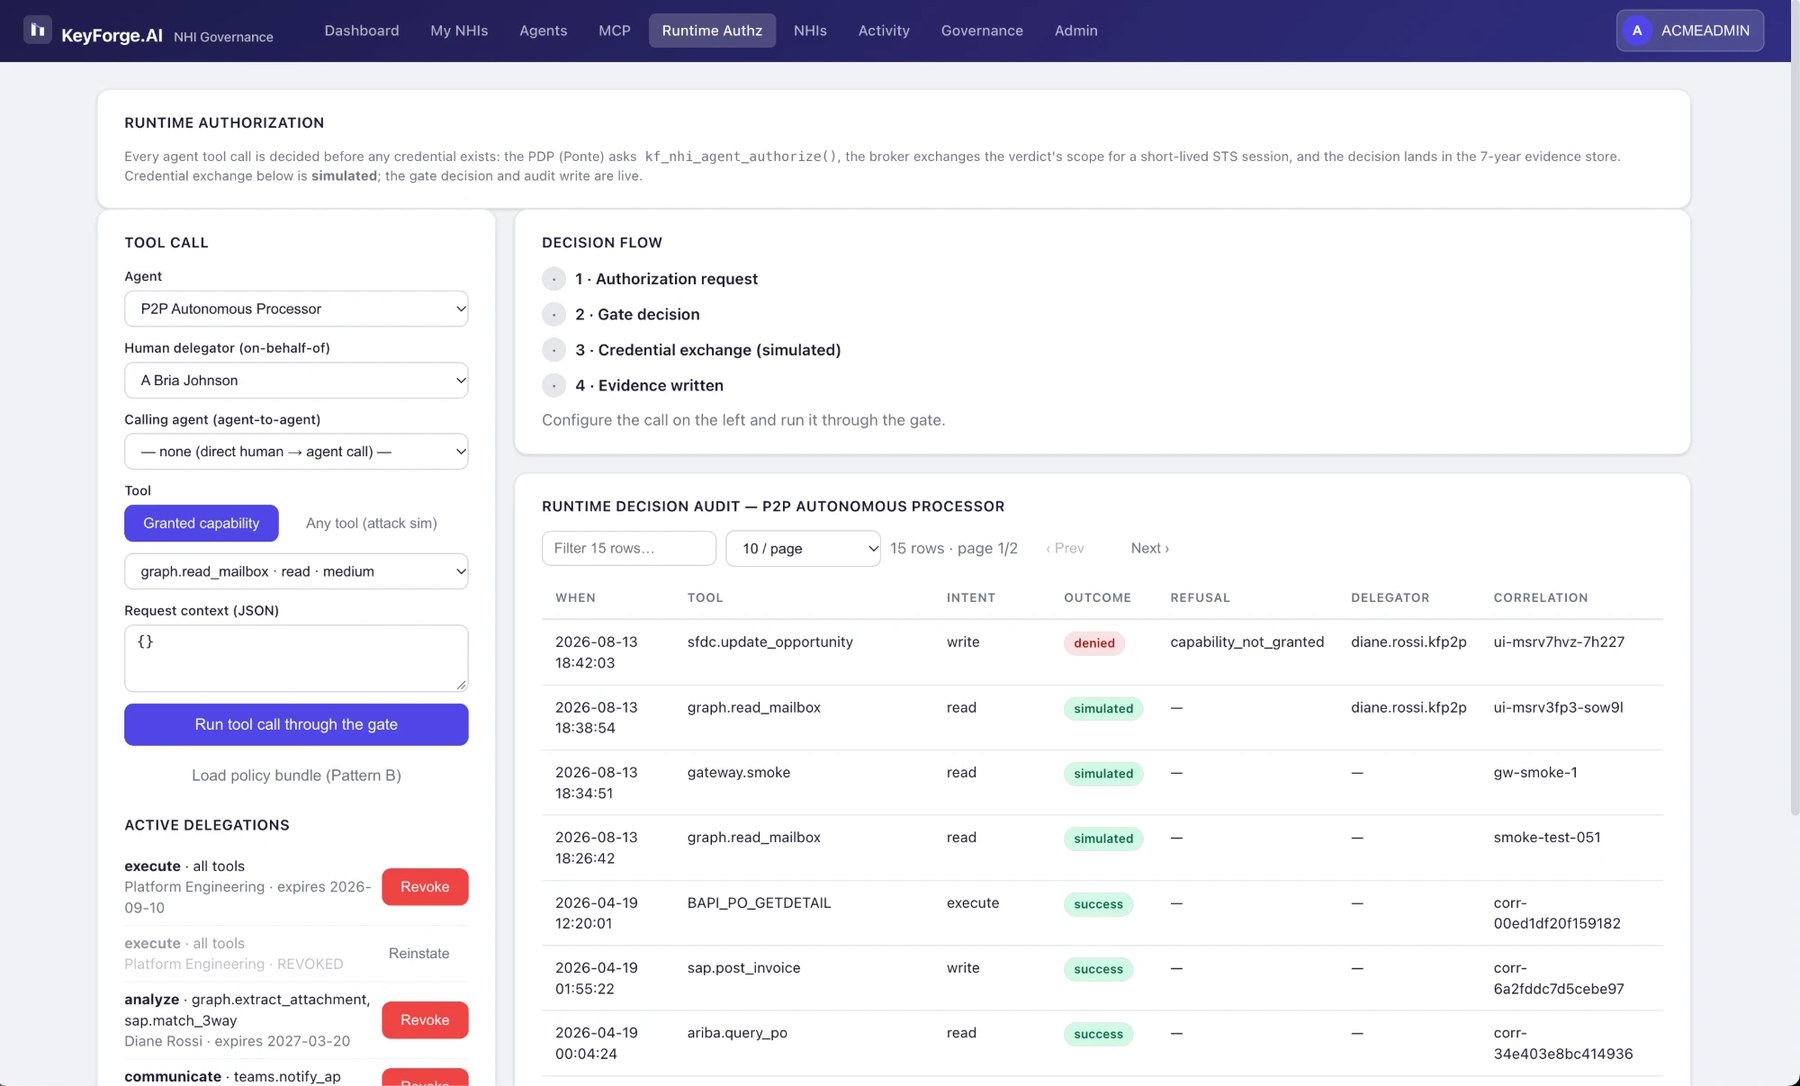
Task: Click the Prev page link
Action: (1065, 548)
